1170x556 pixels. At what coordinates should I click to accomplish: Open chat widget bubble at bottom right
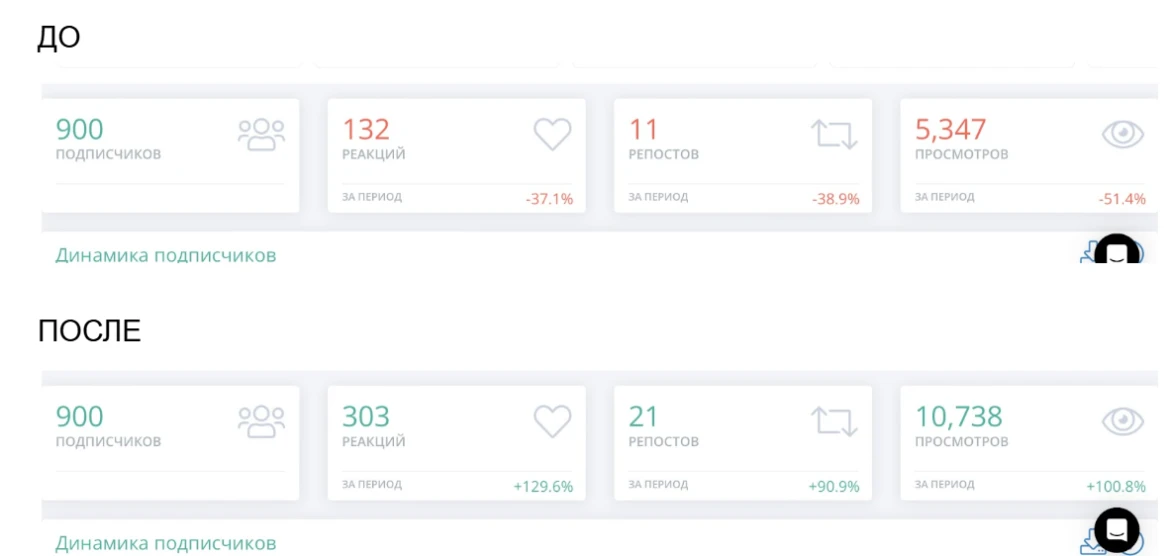click(x=1116, y=530)
